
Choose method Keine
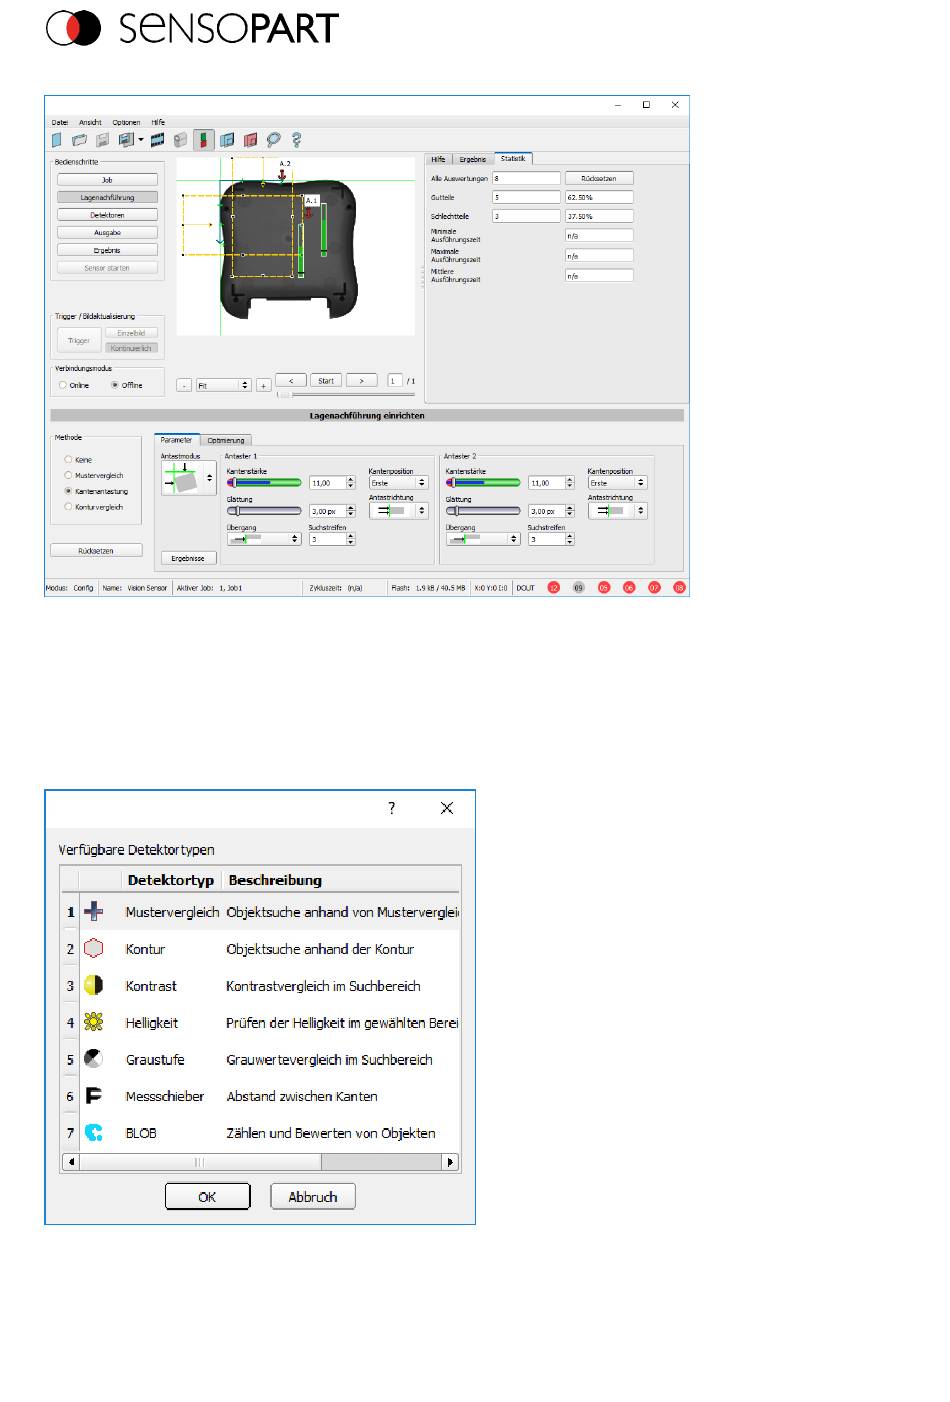tap(68, 460)
